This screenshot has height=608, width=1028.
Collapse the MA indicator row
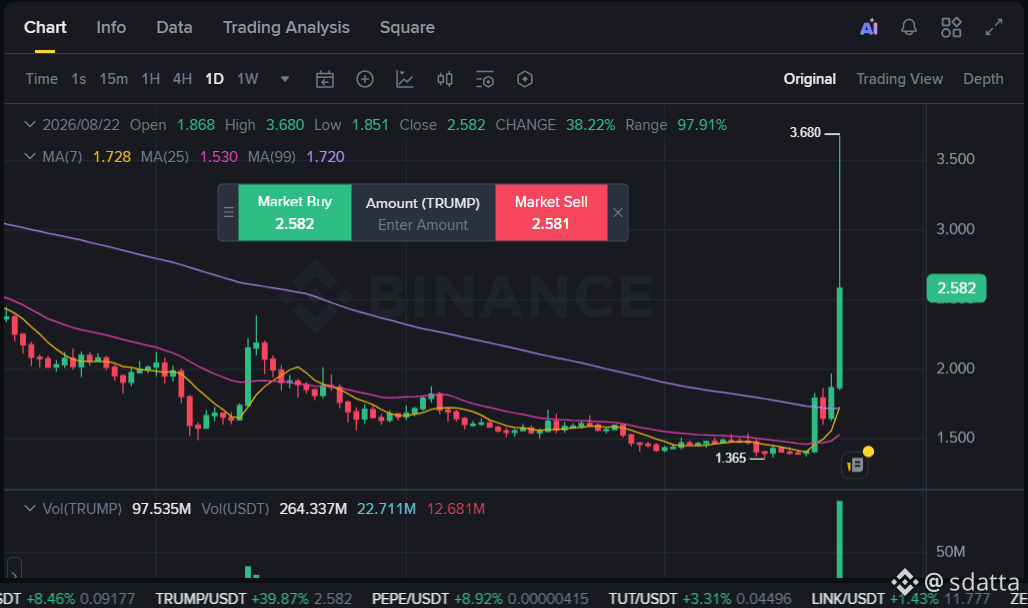(x=30, y=156)
